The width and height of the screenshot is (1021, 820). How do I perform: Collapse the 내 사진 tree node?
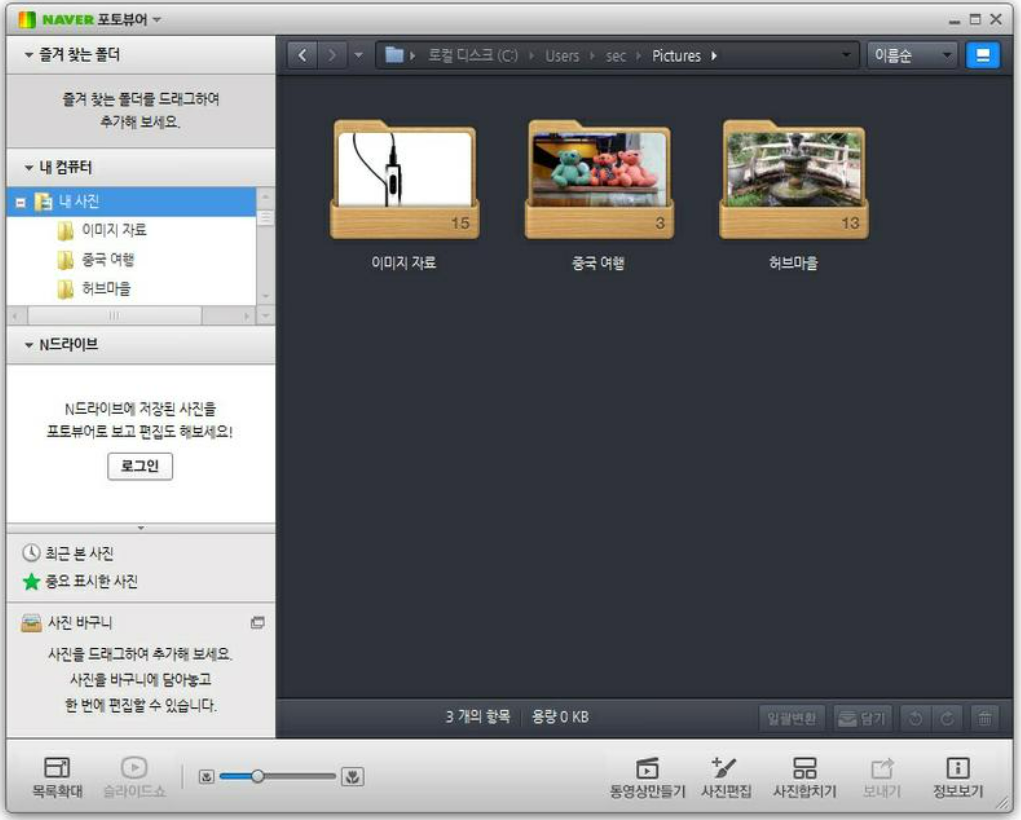tap(20, 203)
